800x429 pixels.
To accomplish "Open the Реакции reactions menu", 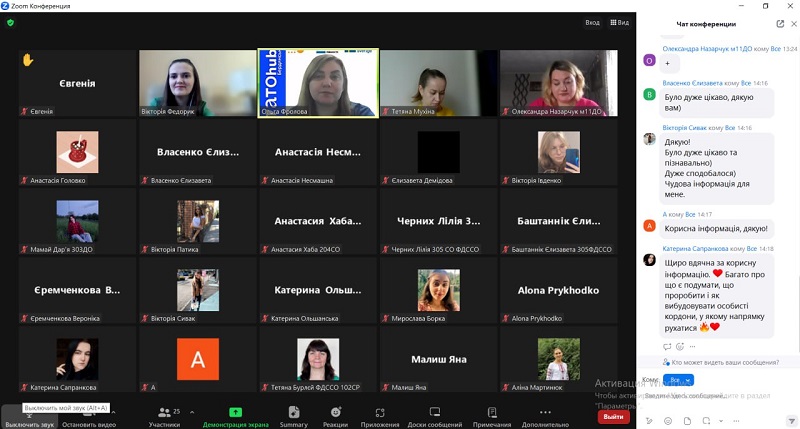I will [335, 415].
